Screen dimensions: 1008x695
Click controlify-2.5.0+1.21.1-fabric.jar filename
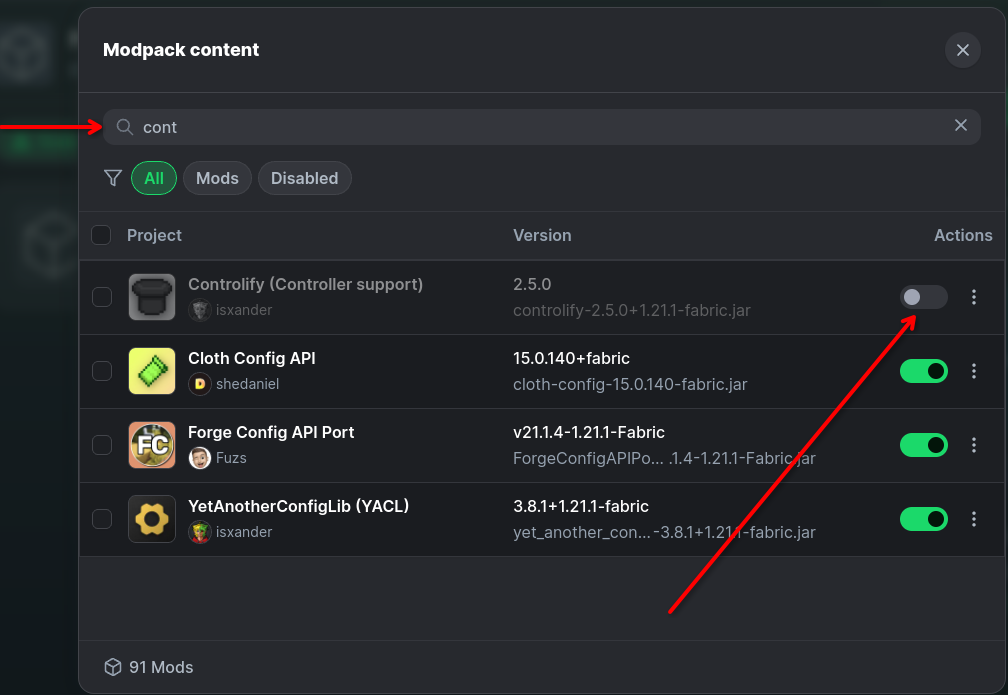(x=631, y=311)
